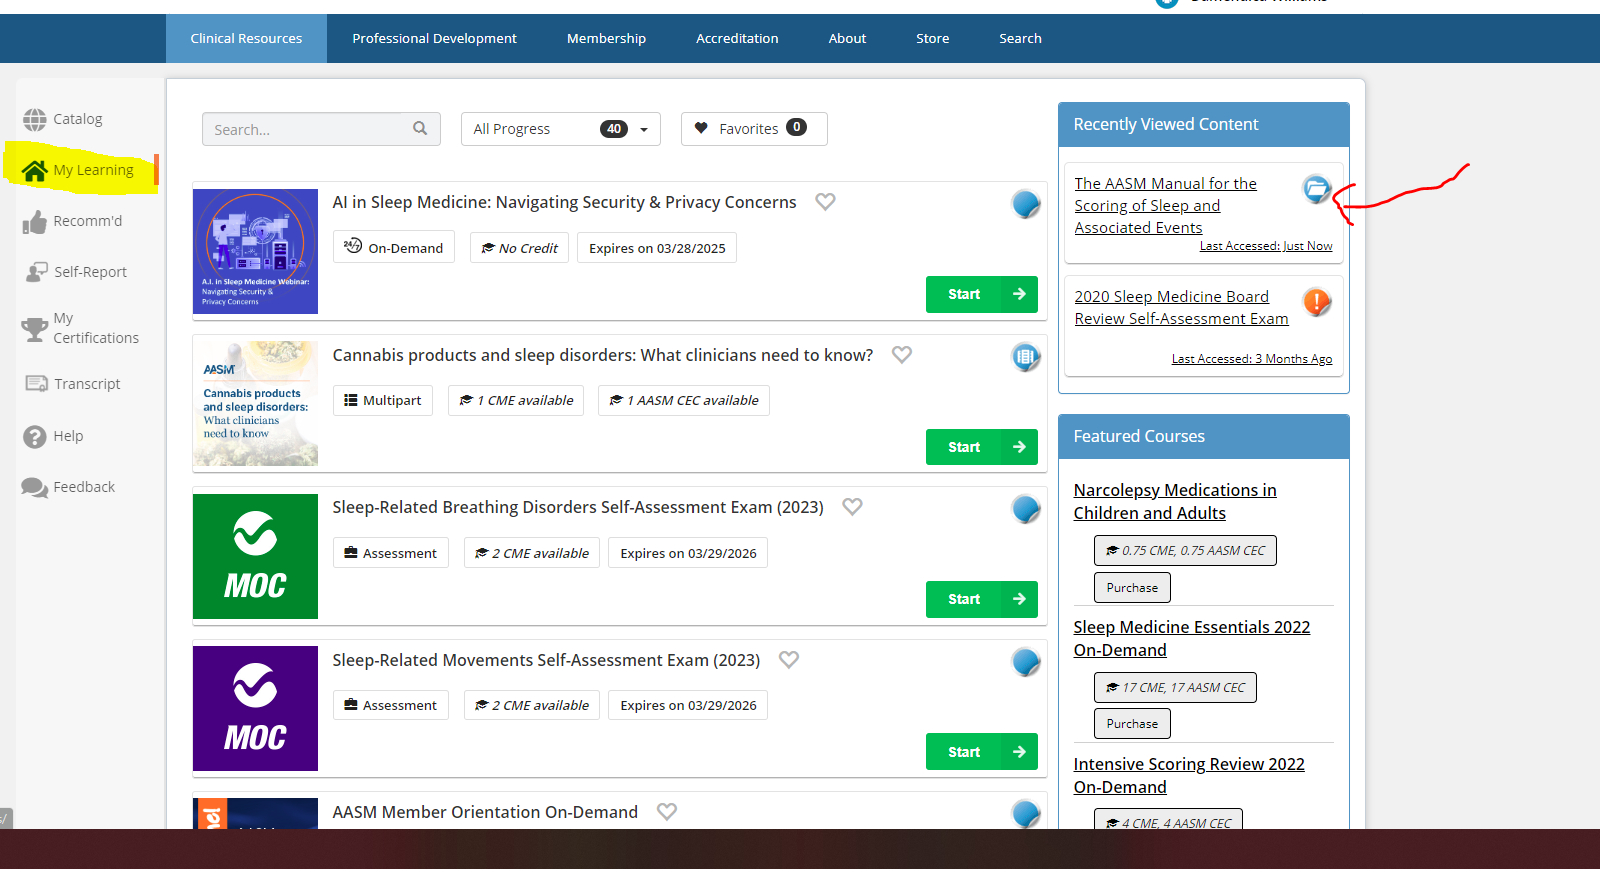The width and height of the screenshot is (1600, 869).
Task: Favorite the AI in Sleep Medicine course heart
Action: (825, 202)
